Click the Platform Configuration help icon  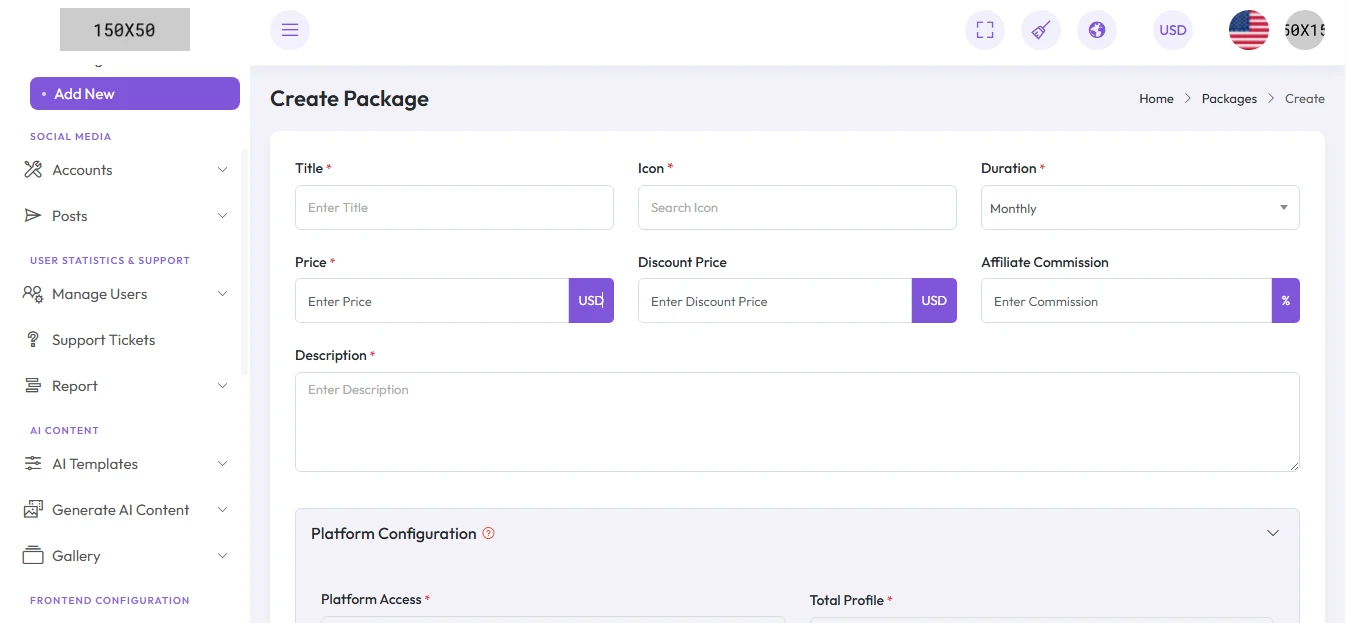click(488, 533)
